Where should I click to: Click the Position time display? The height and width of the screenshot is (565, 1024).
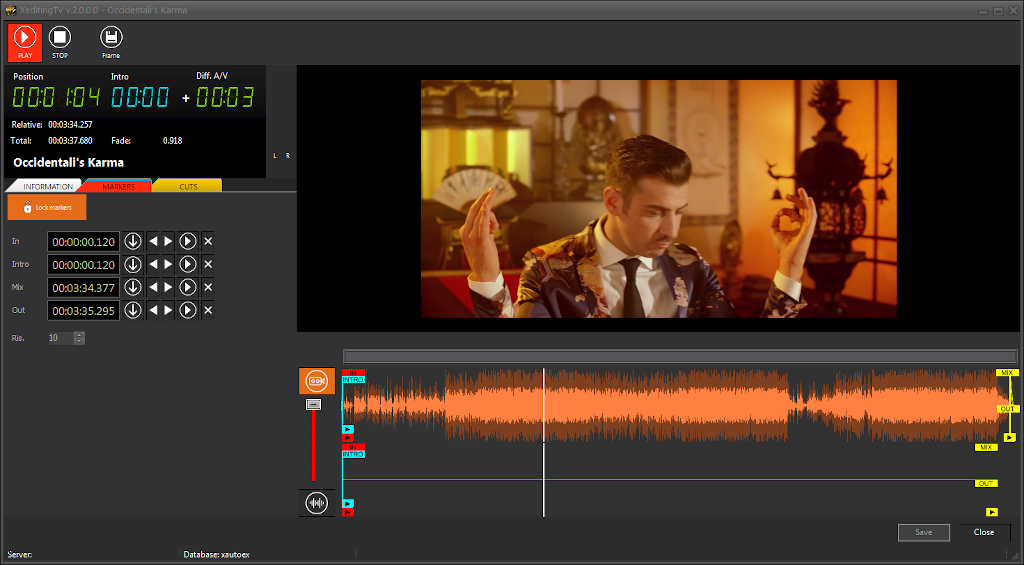[x=56, y=97]
